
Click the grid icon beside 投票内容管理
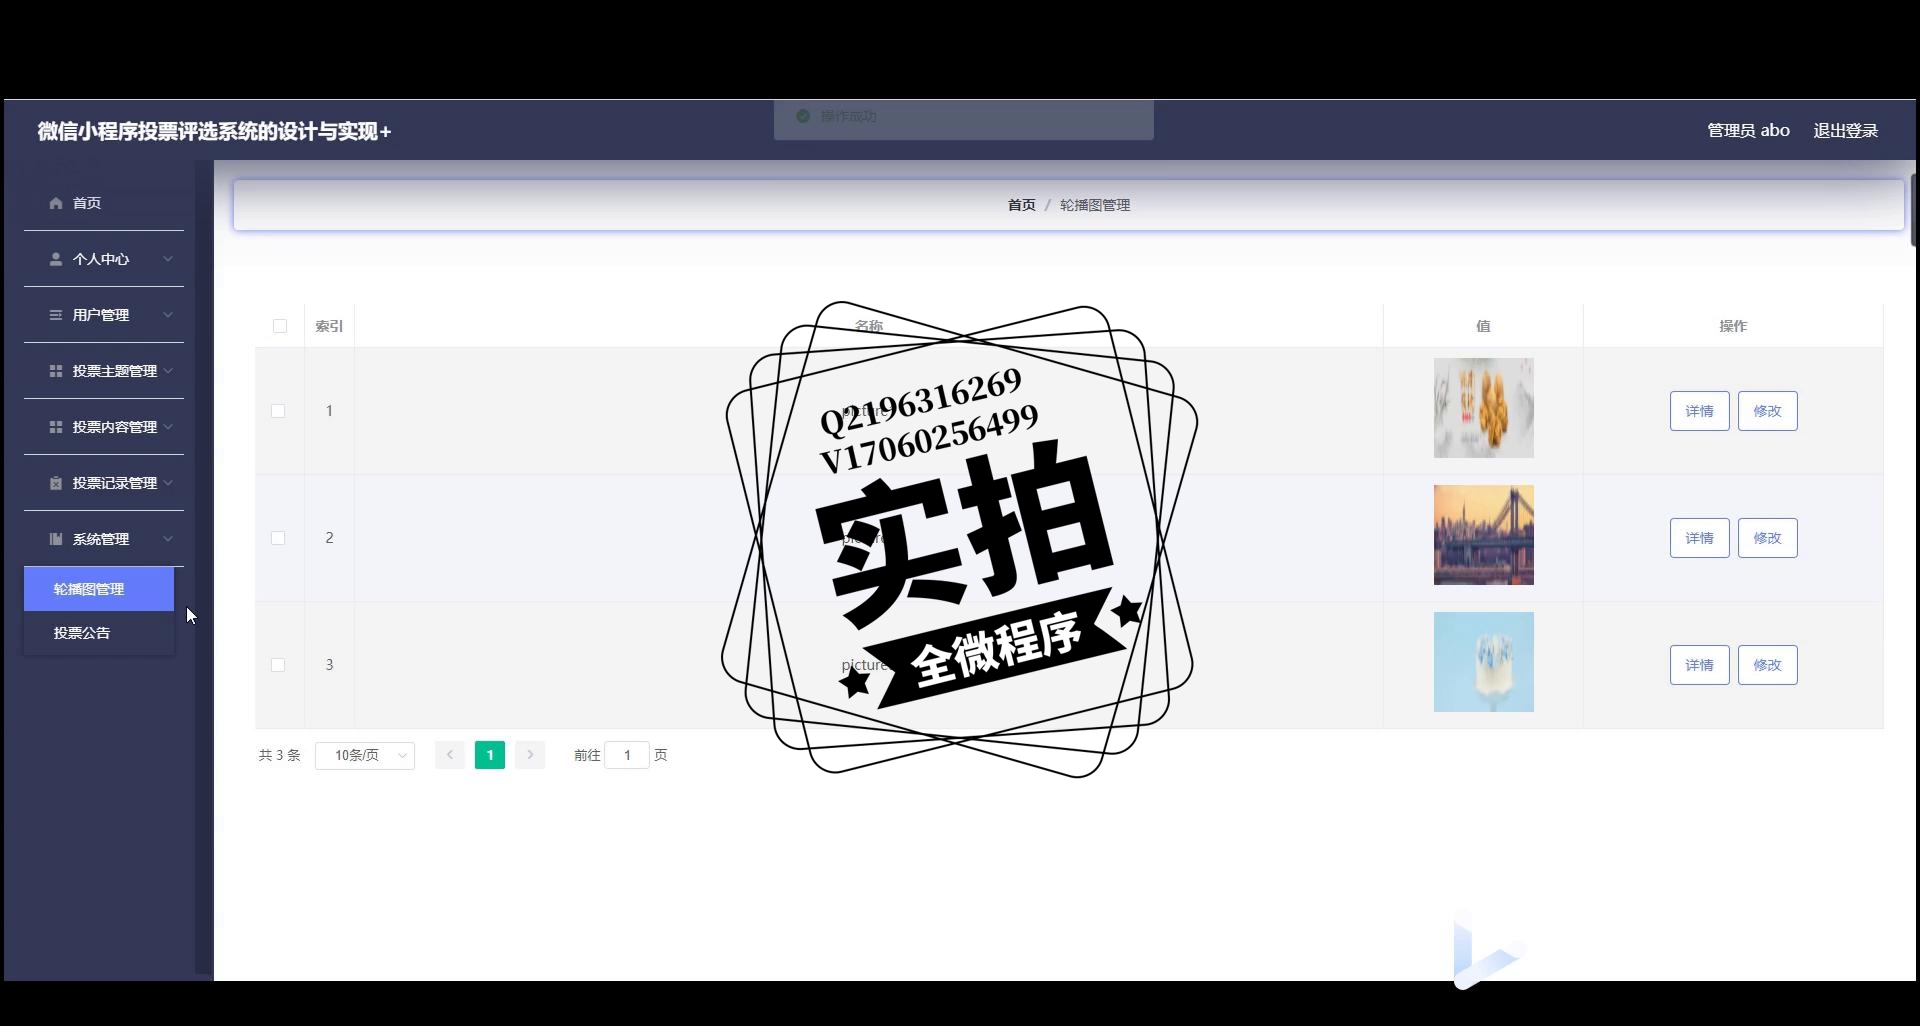coord(56,427)
